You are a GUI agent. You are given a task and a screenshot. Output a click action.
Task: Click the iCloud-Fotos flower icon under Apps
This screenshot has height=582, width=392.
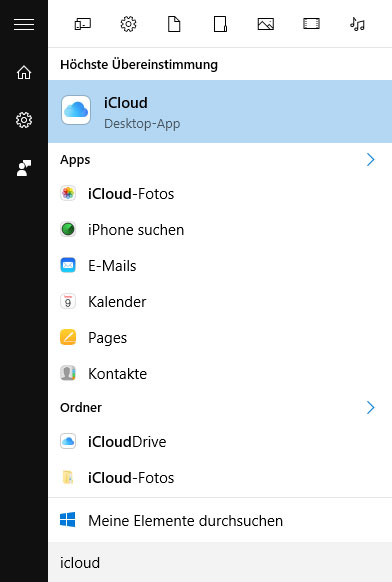(x=68, y=193)
